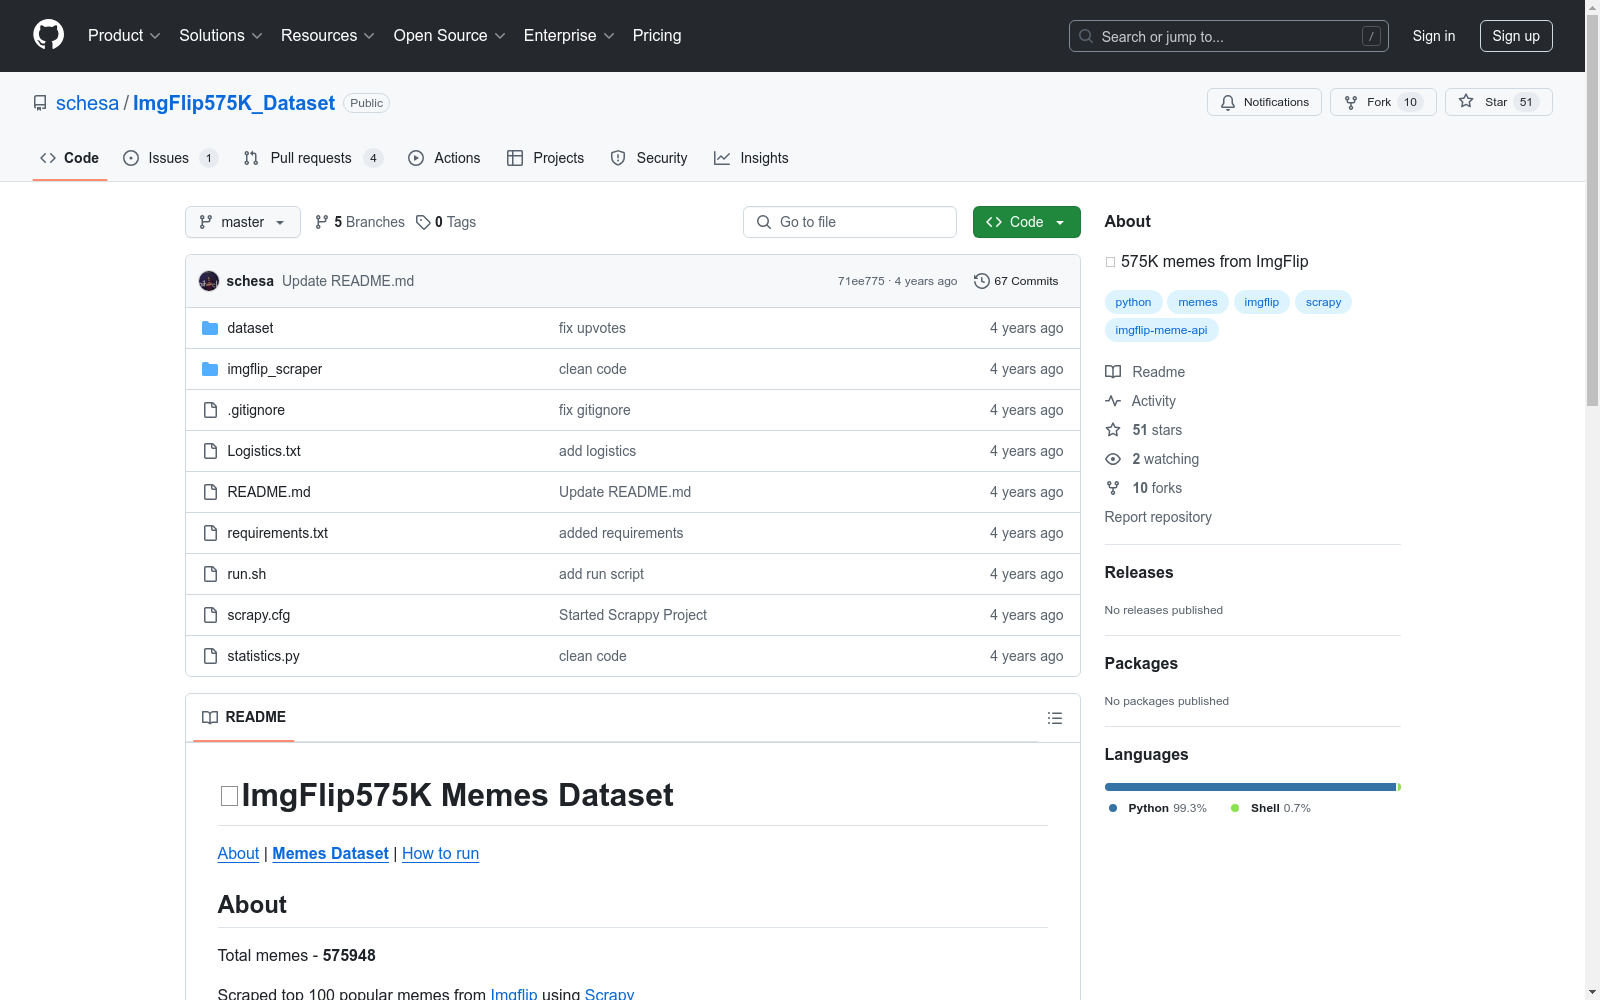Click the README.md file icon
The image size is (1600, 1000).
click(x=210, y=492)
